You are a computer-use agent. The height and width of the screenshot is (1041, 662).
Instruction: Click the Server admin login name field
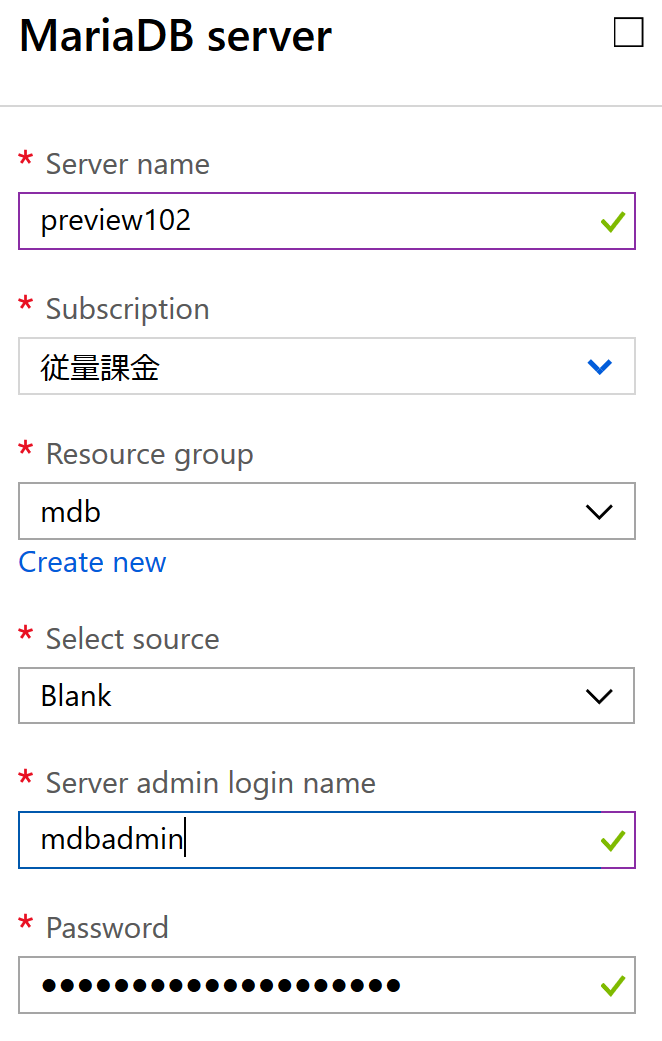[300, 840]
